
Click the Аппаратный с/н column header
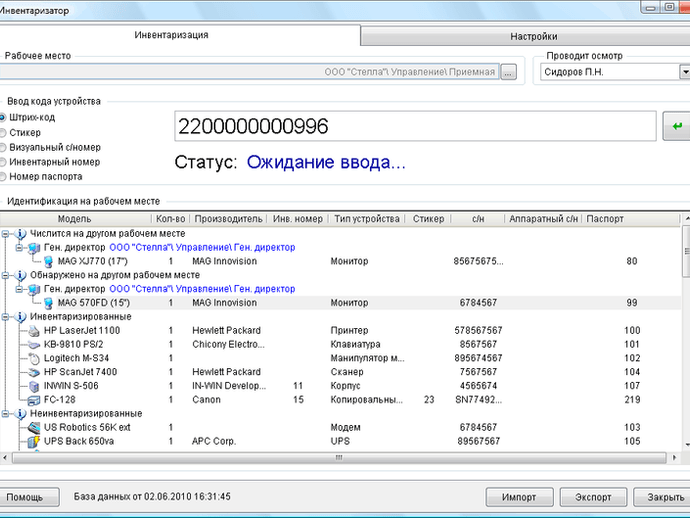pos(543,219)
